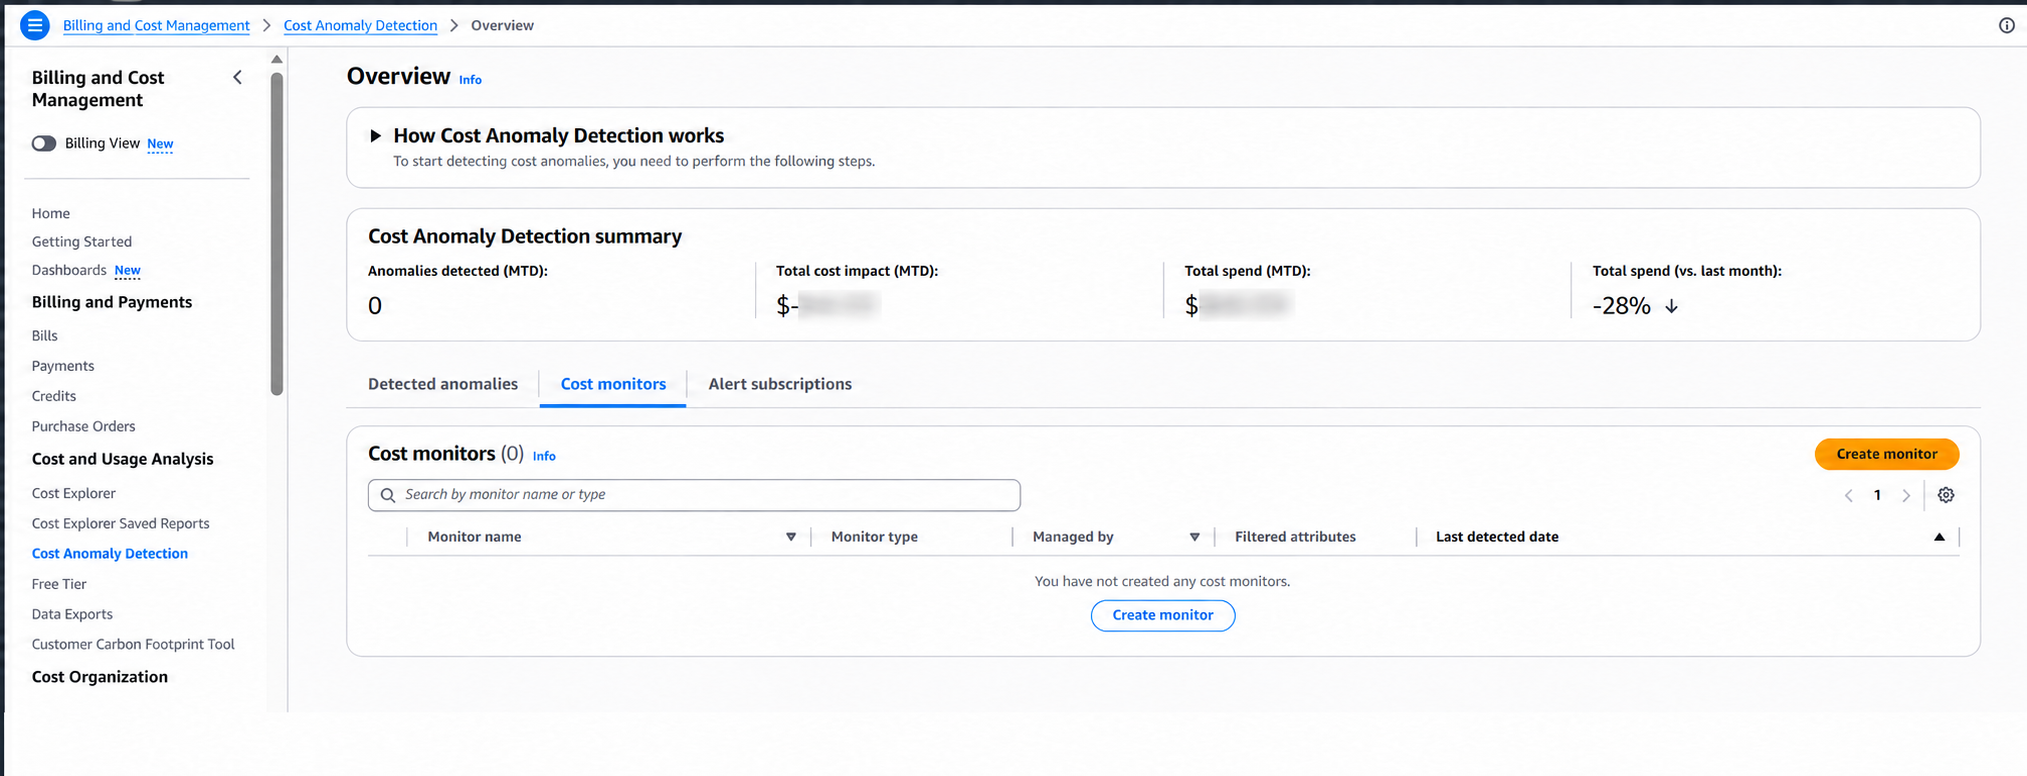2027x776 pixels.
Task: Click the search magnifier icon
Action: click(x=388, y=495)
